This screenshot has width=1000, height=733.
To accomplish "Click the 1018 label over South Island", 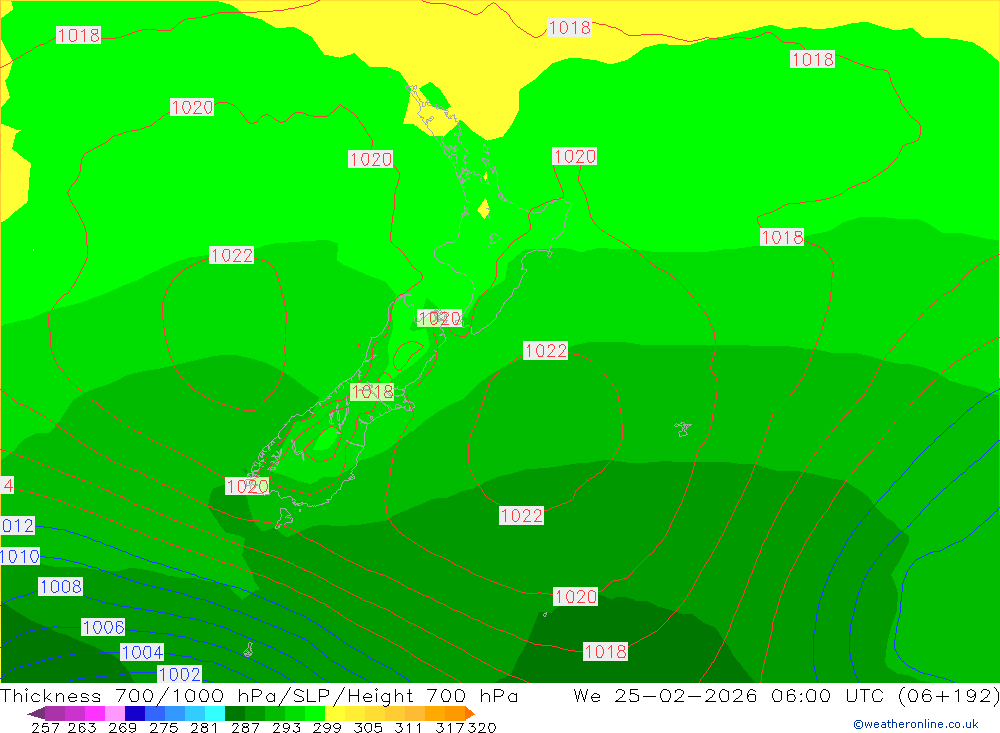I will point(372,392).
